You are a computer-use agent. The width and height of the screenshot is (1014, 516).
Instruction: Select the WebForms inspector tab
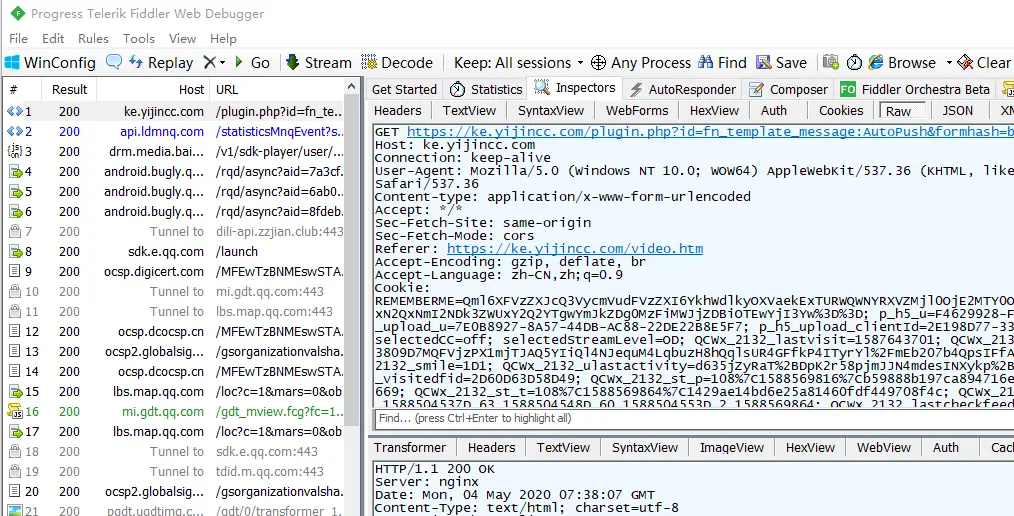coord(637,111)
